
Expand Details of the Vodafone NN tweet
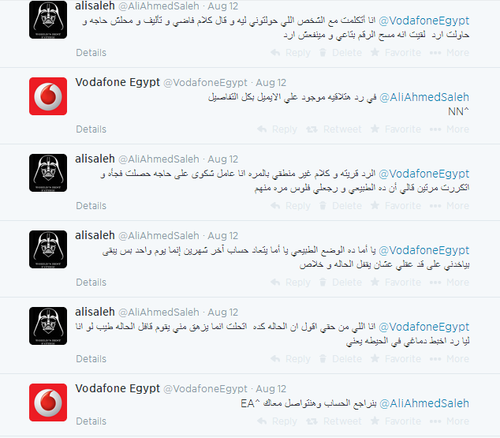(x=91, y=129)
